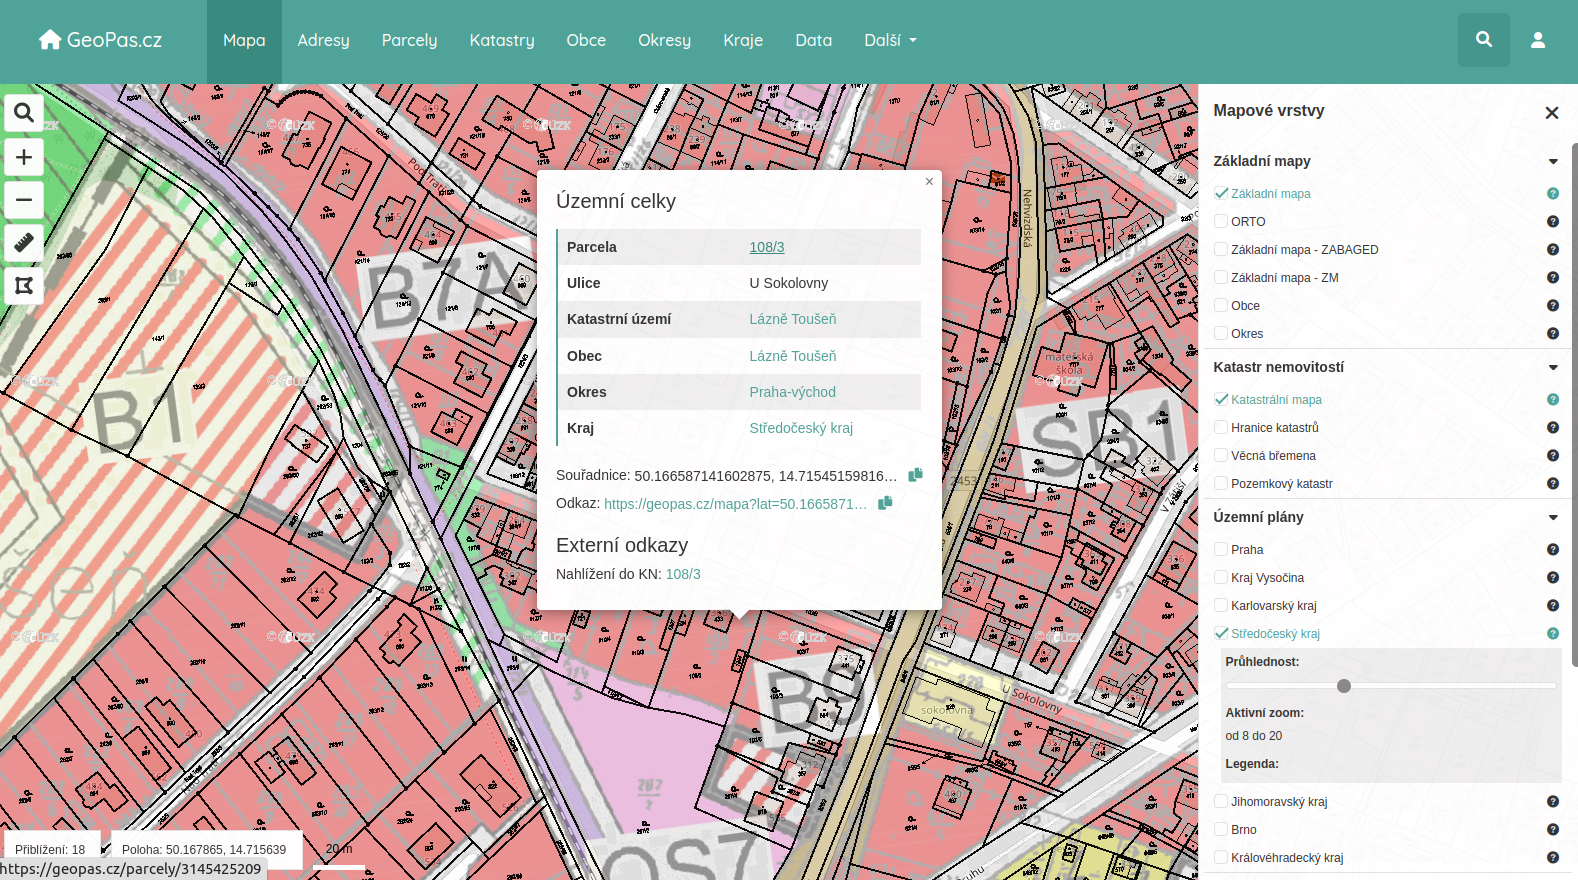The image size is (1578, 880).
Task: Collapse the Katastr nemovitostí section
Action: pos(1552,368)
